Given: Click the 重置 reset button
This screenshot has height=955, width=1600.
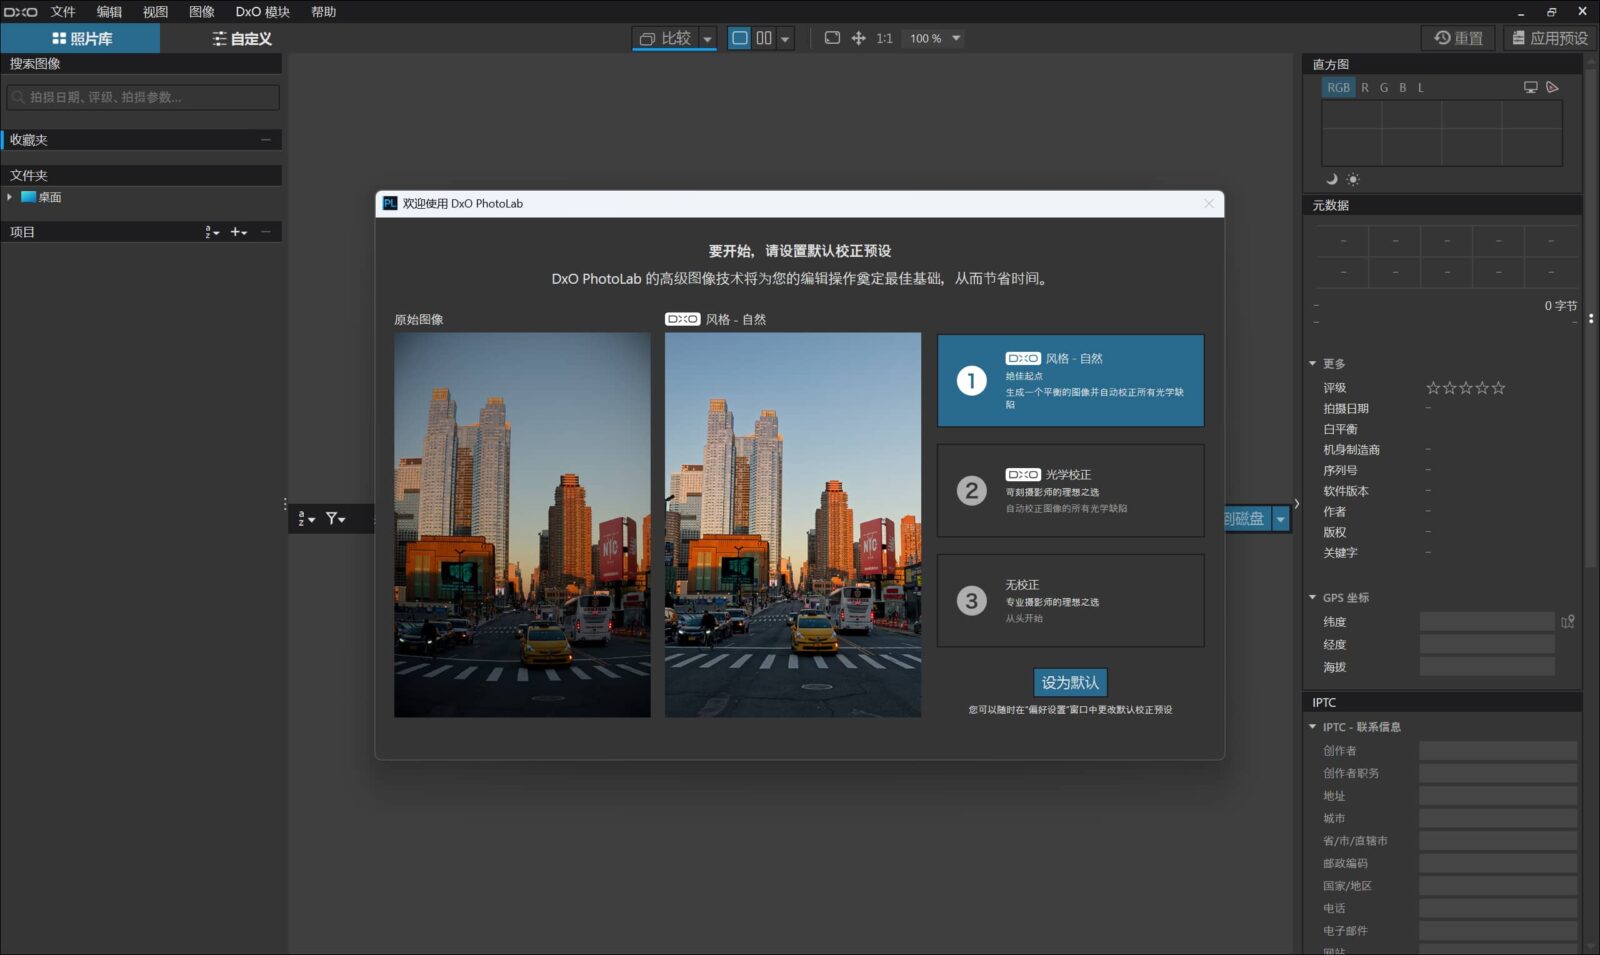Looking at the screenshot, I should click(1459, 38).
